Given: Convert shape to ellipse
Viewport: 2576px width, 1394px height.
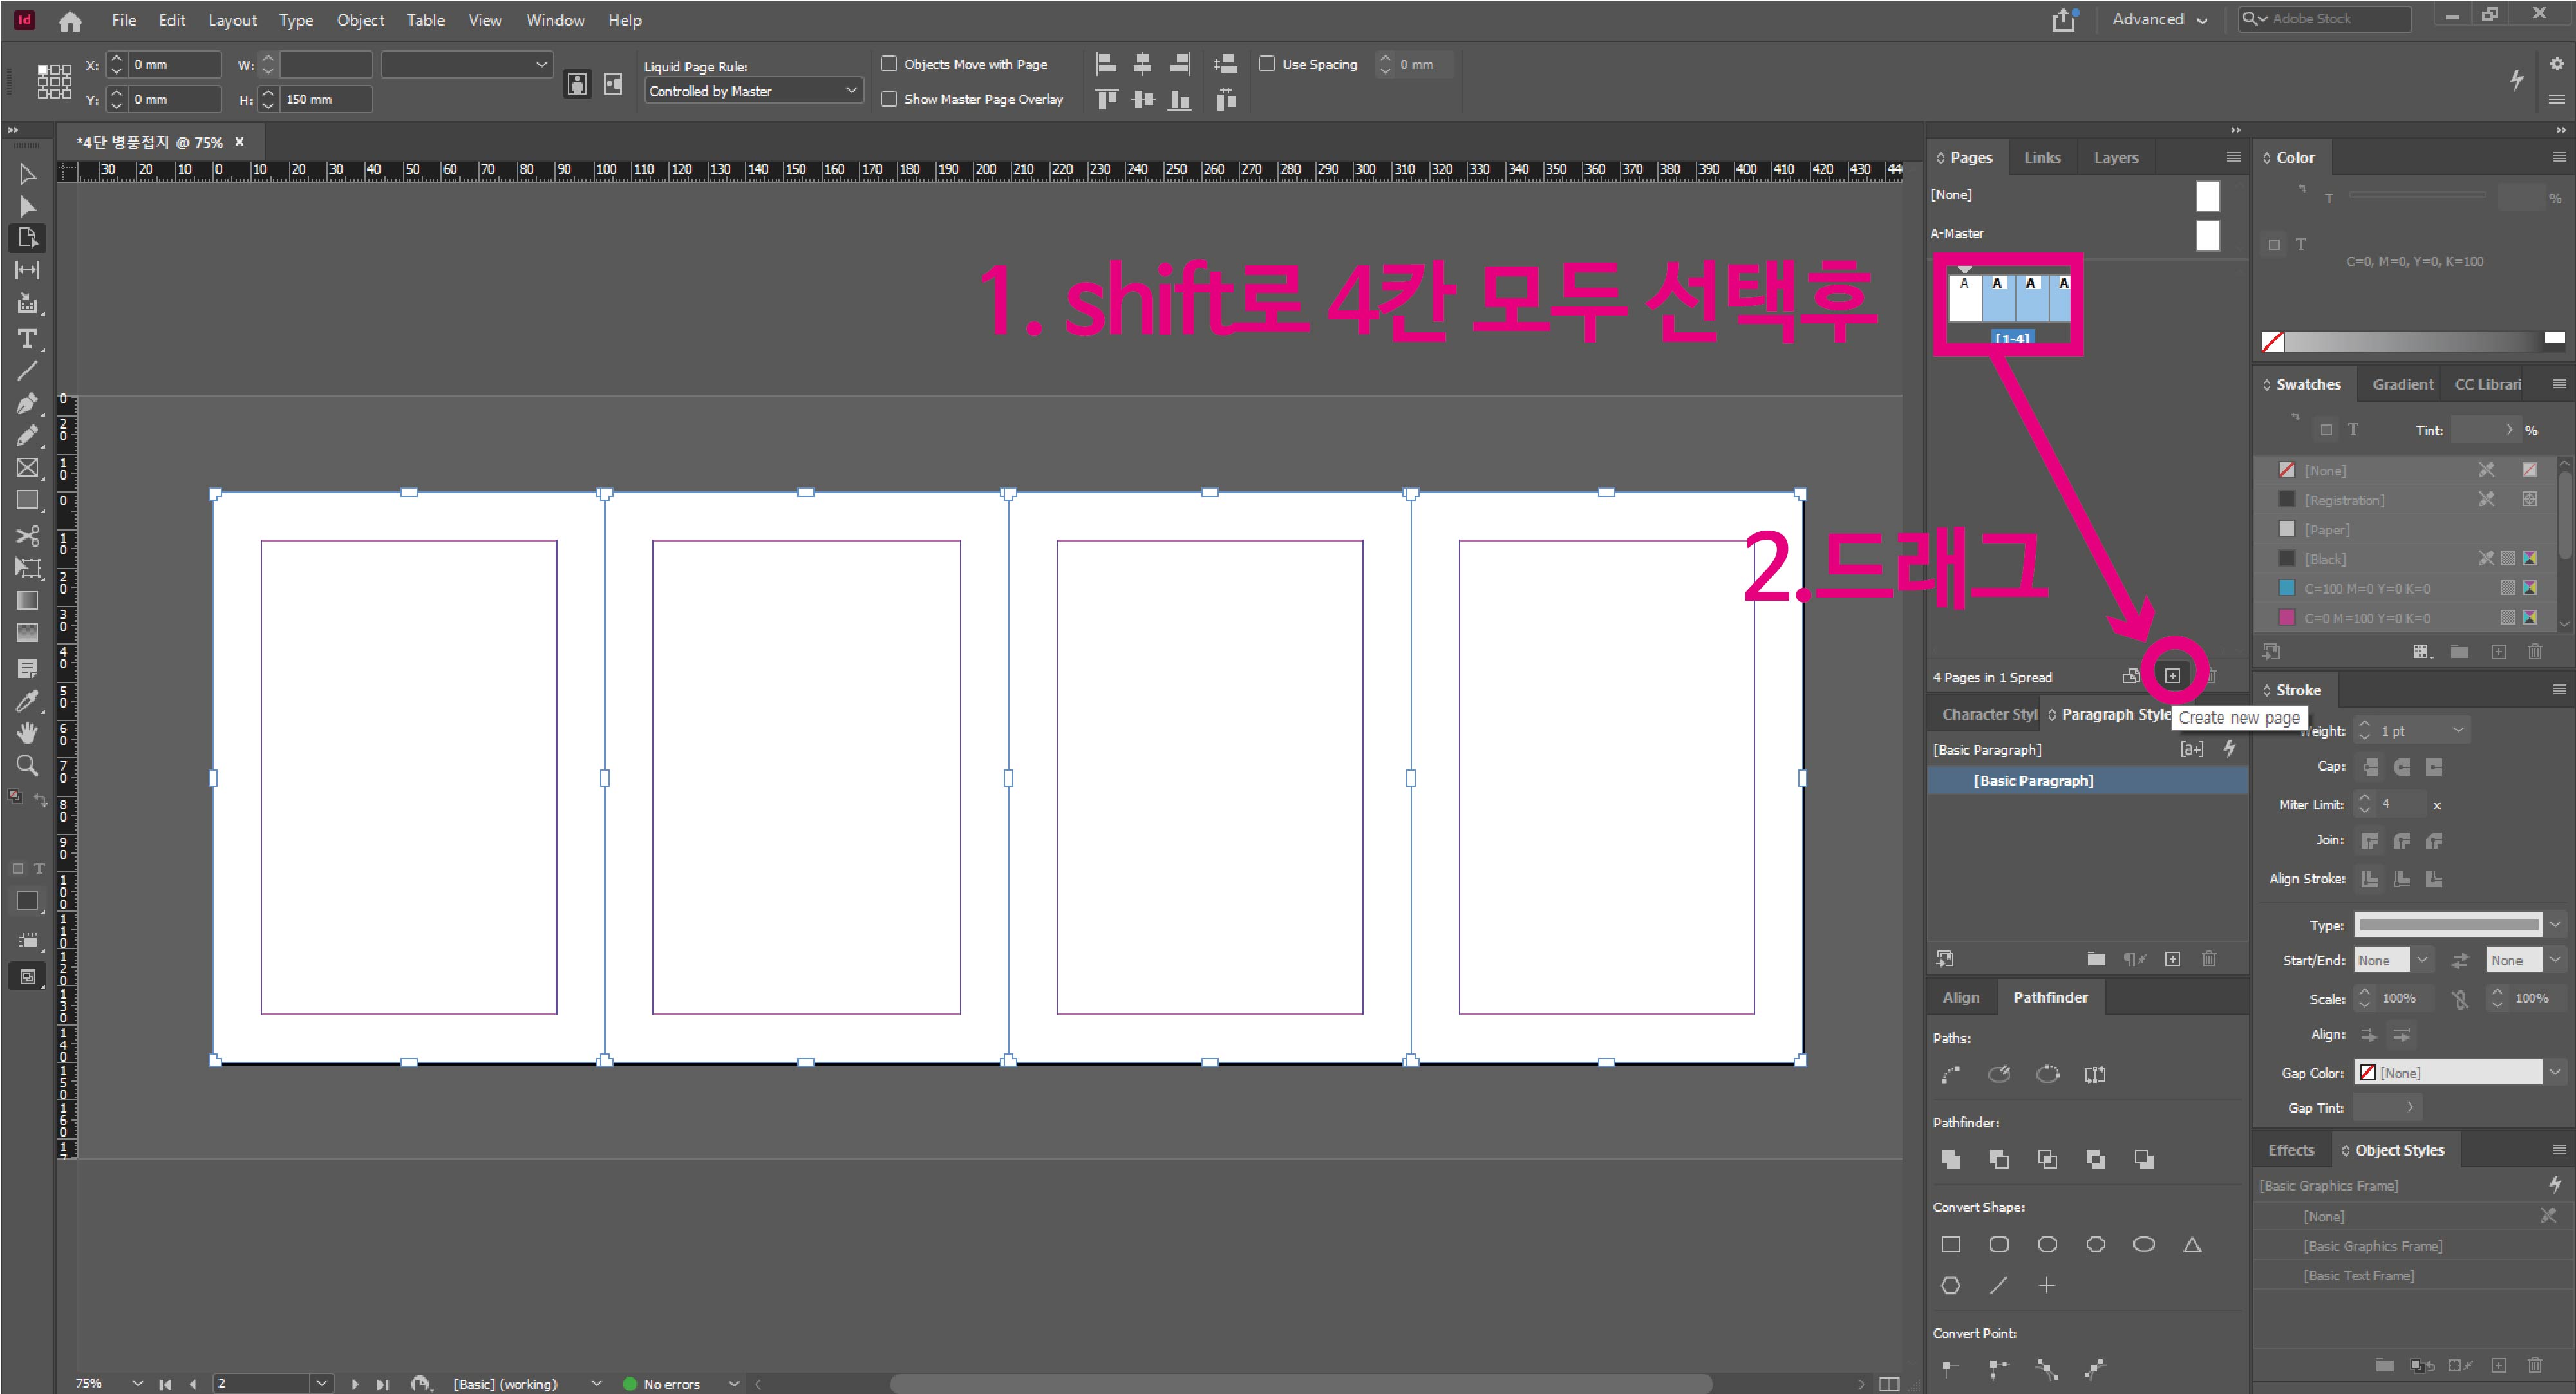Looking at the screenshot, I should tap(2144, 1244).
